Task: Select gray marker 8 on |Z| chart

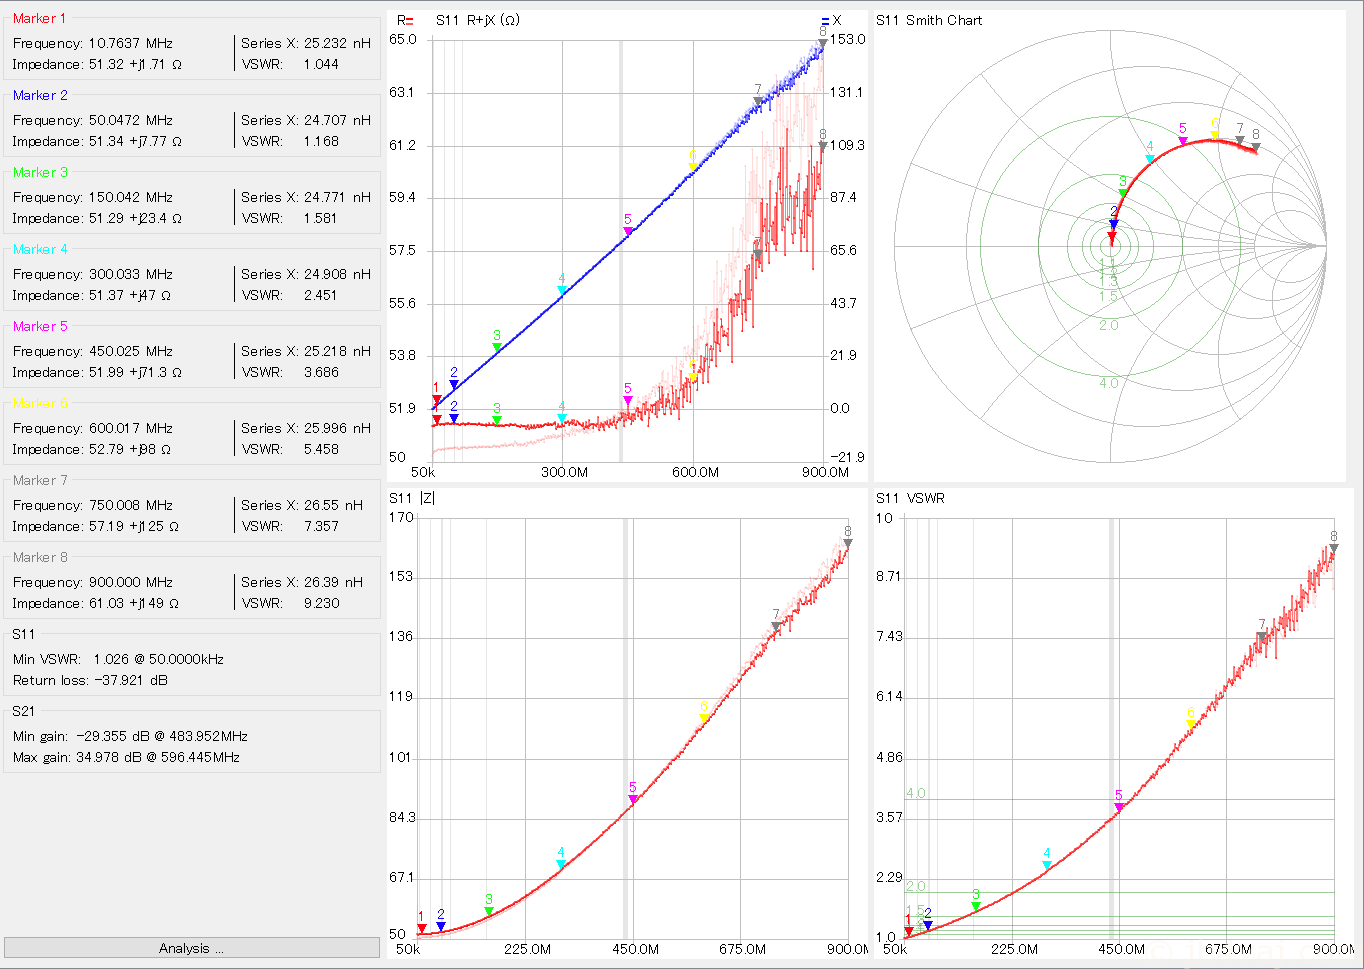Action: coord(848,543)
